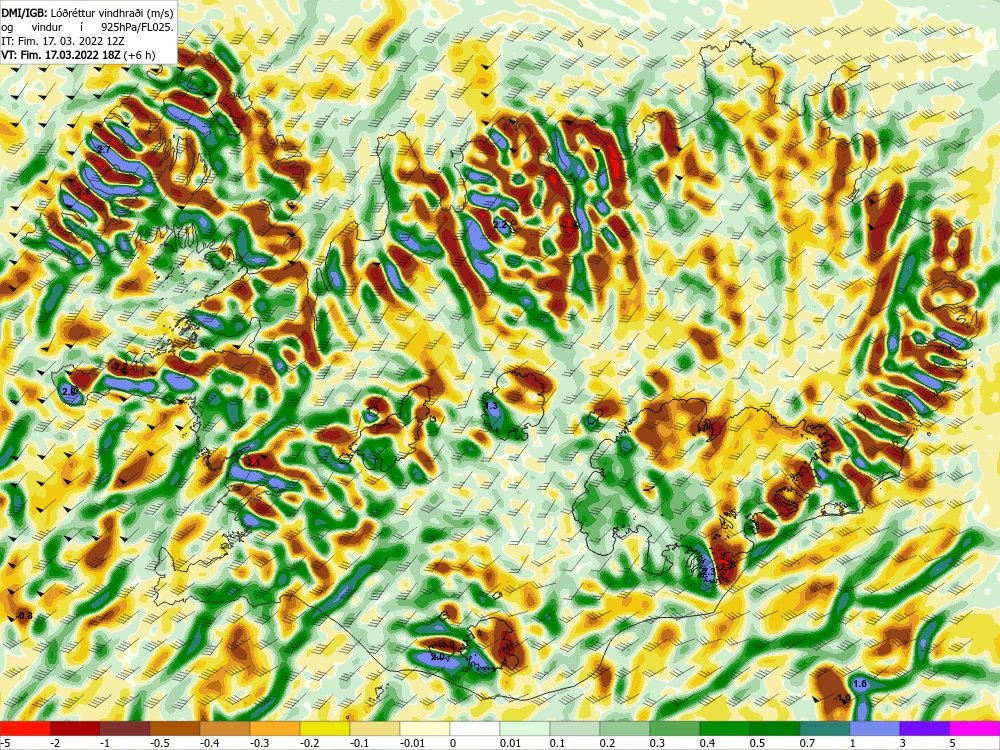Viewport: 1000px width, 750px height.
Task: Click the '1.6' value label on the map
Action: (860, 684)
